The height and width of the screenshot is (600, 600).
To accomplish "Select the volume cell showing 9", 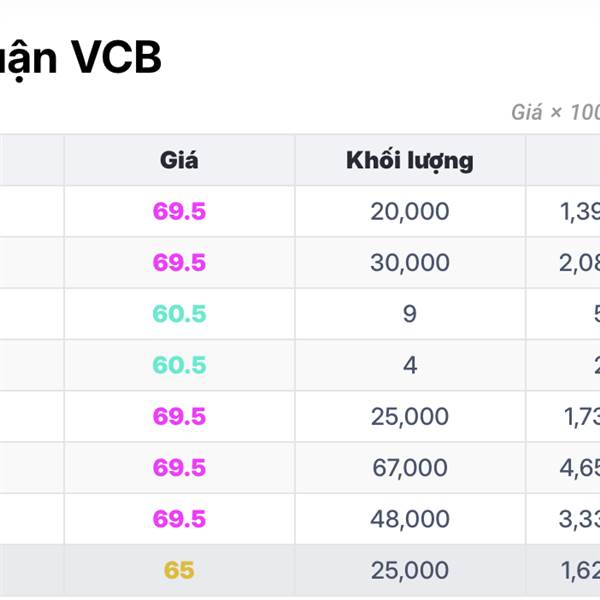I will [409, 314].
